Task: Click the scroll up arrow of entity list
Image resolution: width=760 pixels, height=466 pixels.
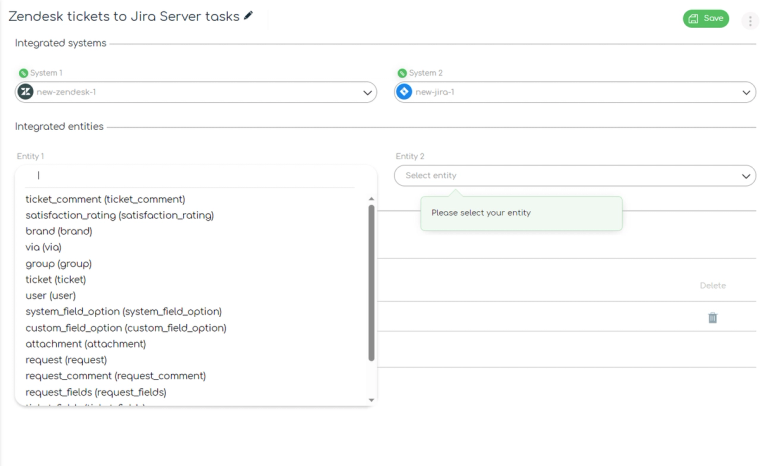Action: pyautogui.click(x=371, y=199)
